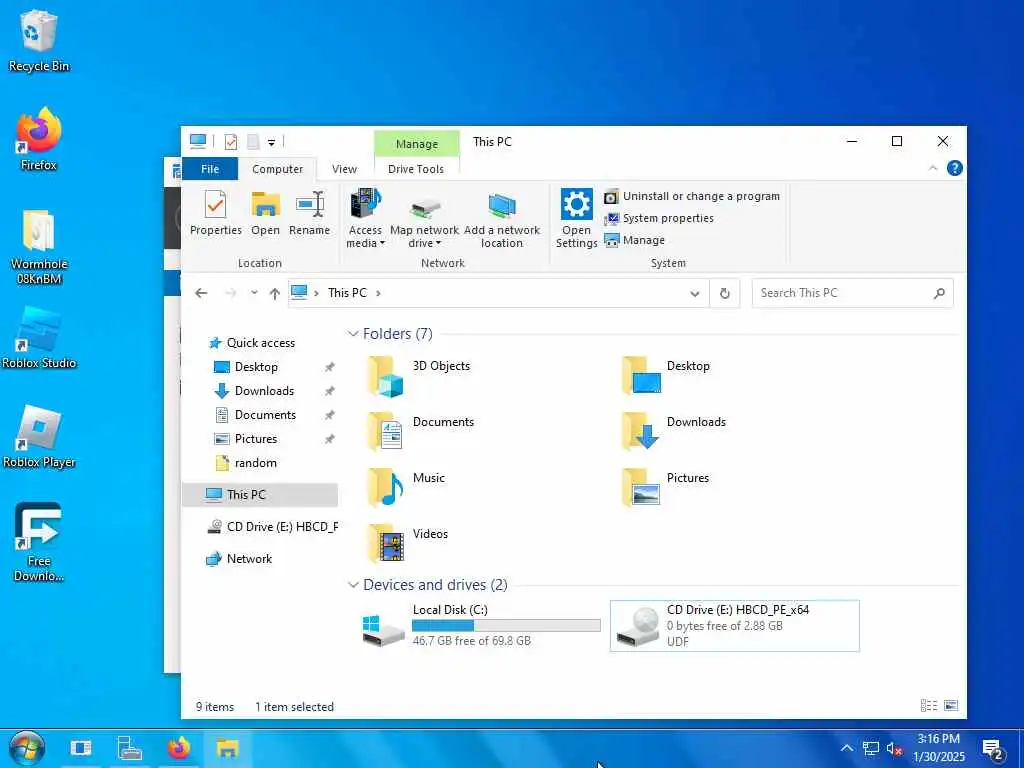The width and height of the screenshot is (1024, 768).
Task: Select the Pictures folder in Folders
Action: point(666,488)
